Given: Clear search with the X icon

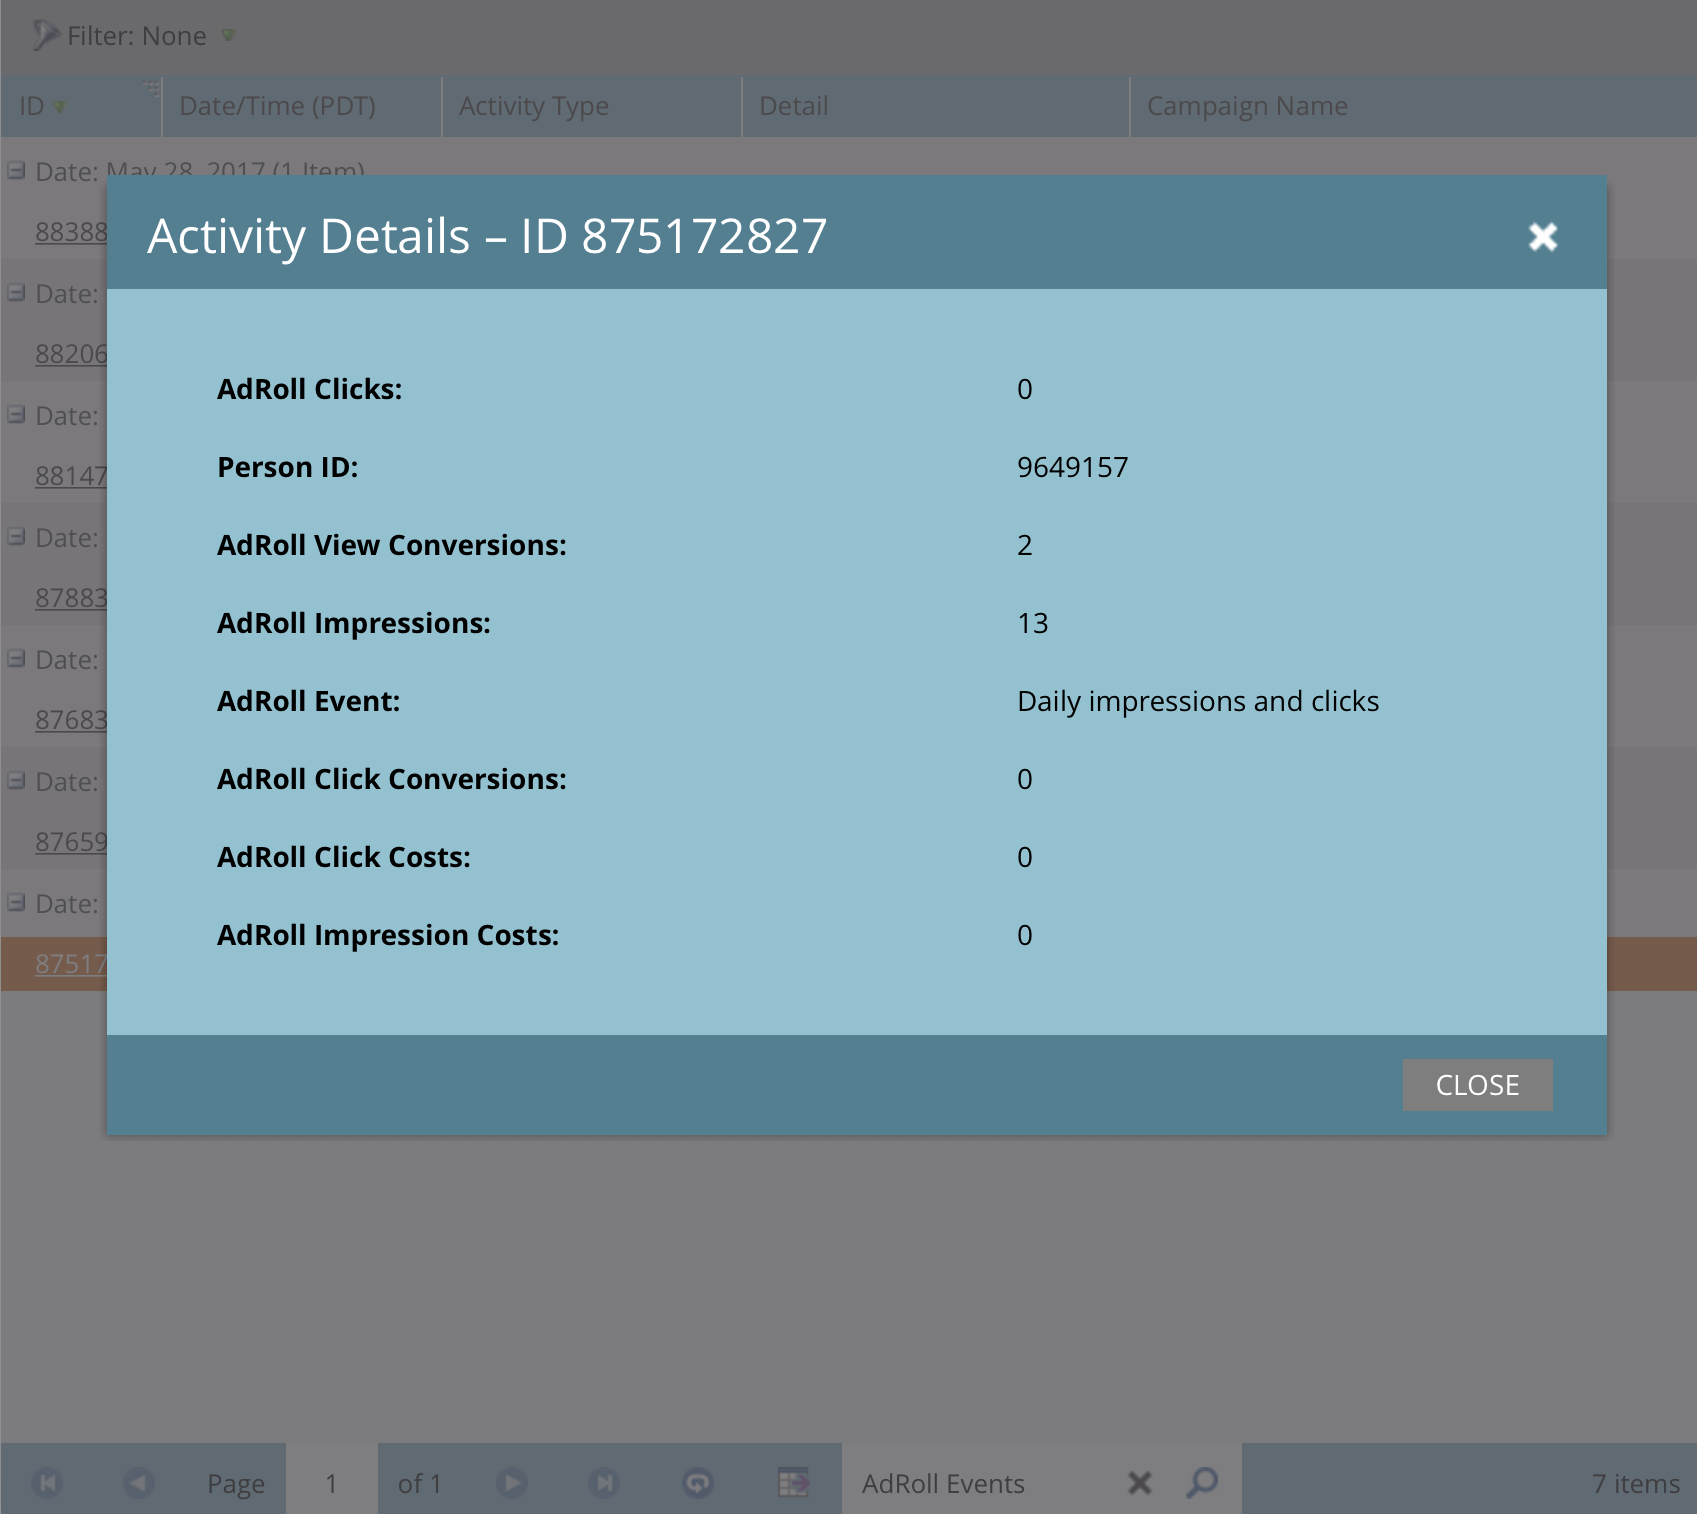Looking at the screenshot, I should [1140, 1483].
